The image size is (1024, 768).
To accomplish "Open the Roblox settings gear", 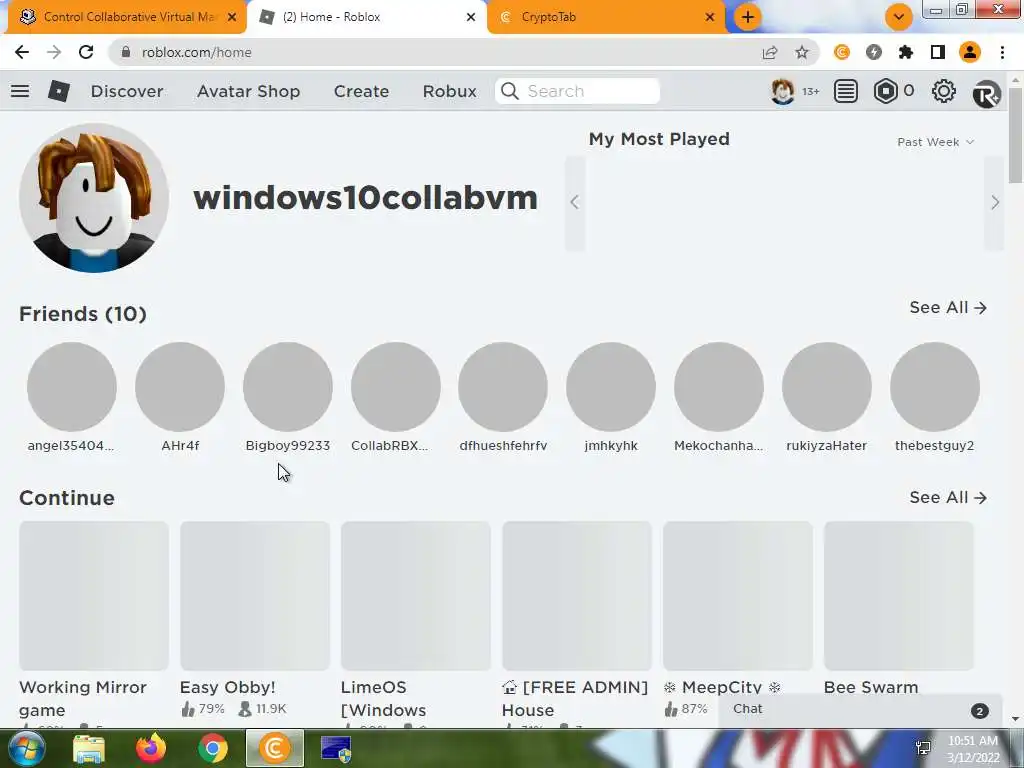I will click(944, 91).
